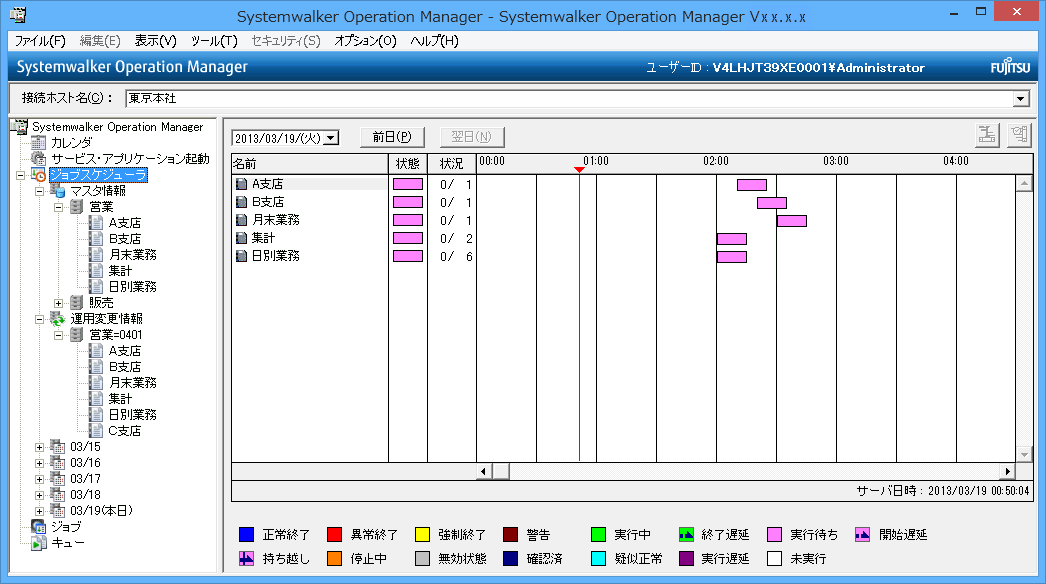The height and width of the screenshot is (584, 1046).
Task: Click the yellow 強制終了 legend swatch
Action: [422, 535]
